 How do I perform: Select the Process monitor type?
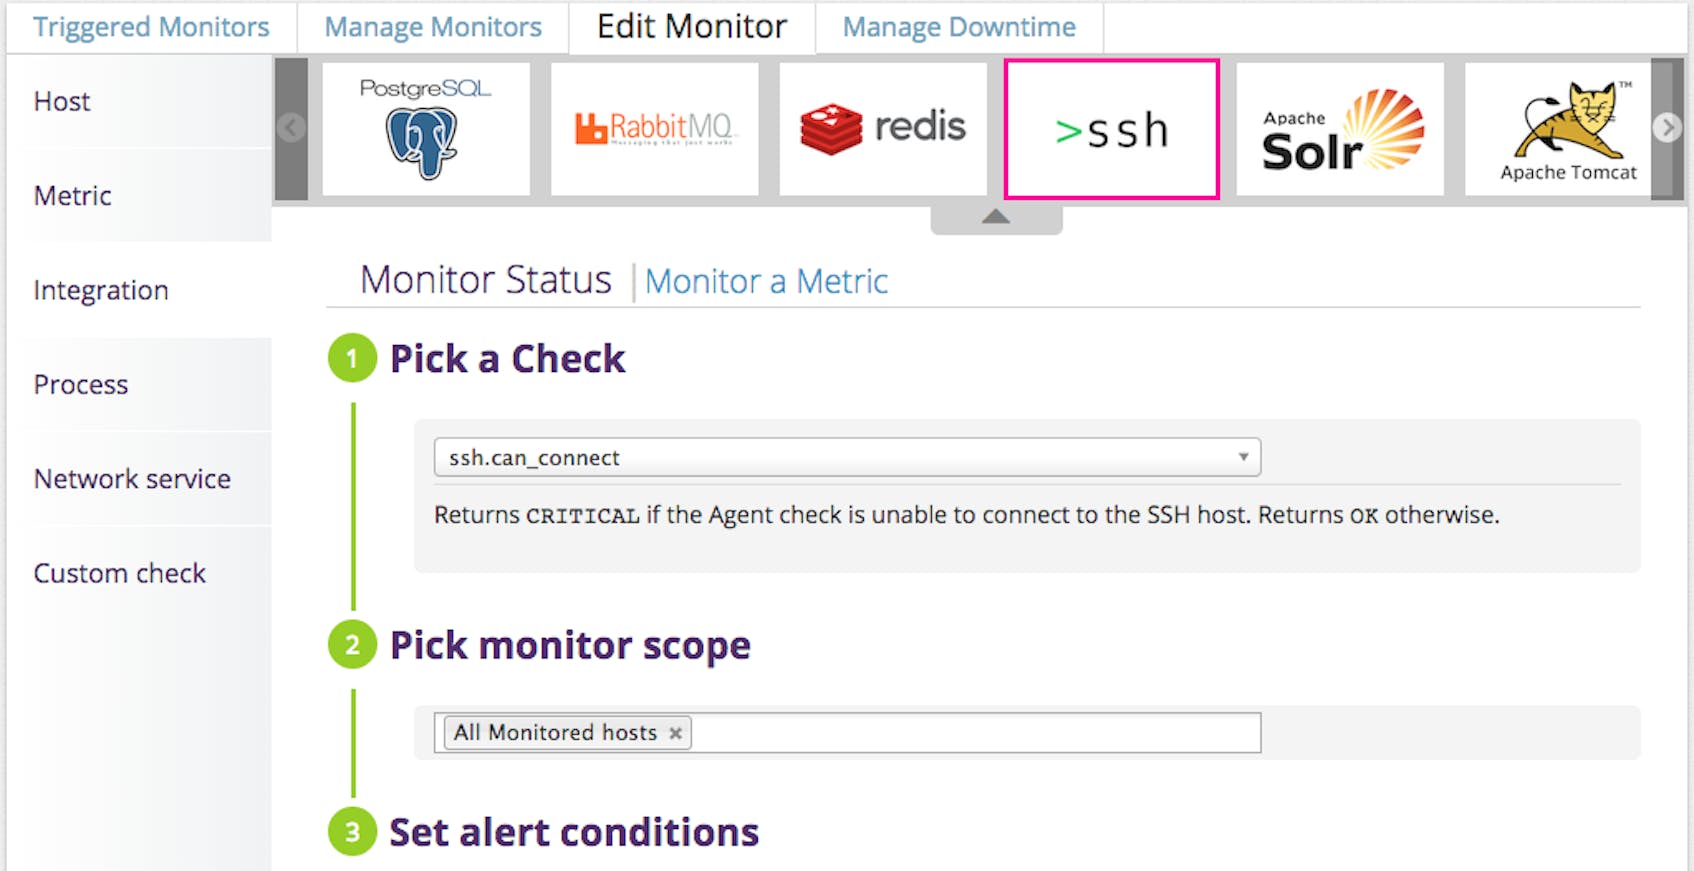point(81,384)
